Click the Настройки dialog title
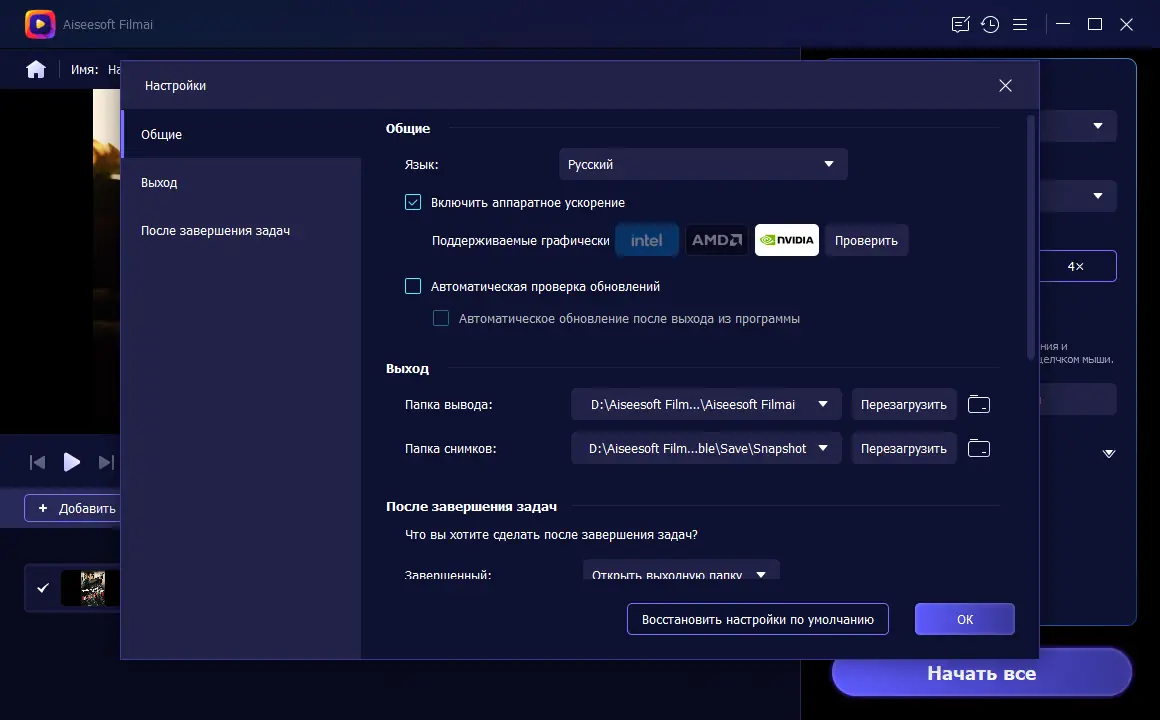The height and width of the screenshot is (720, 1160). click(175, 86)
